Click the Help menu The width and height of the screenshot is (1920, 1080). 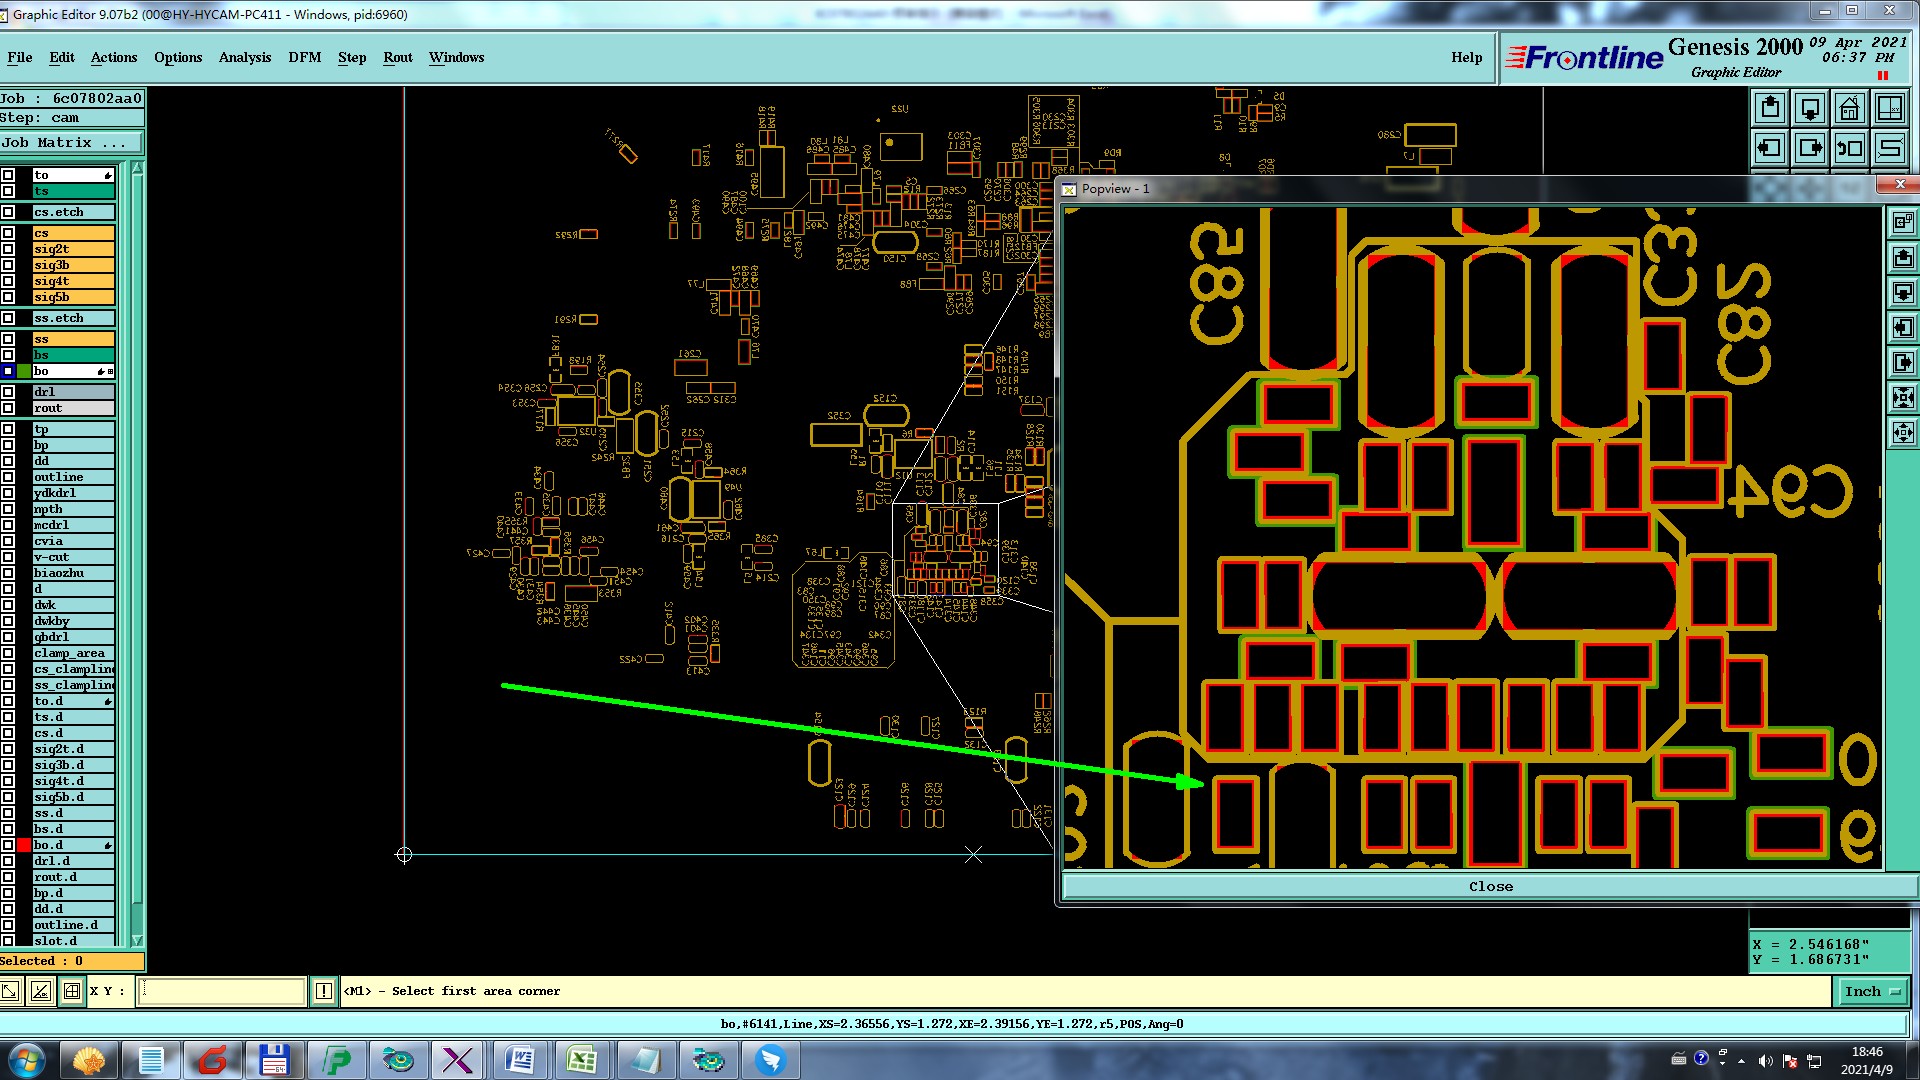pos(1467,57)
